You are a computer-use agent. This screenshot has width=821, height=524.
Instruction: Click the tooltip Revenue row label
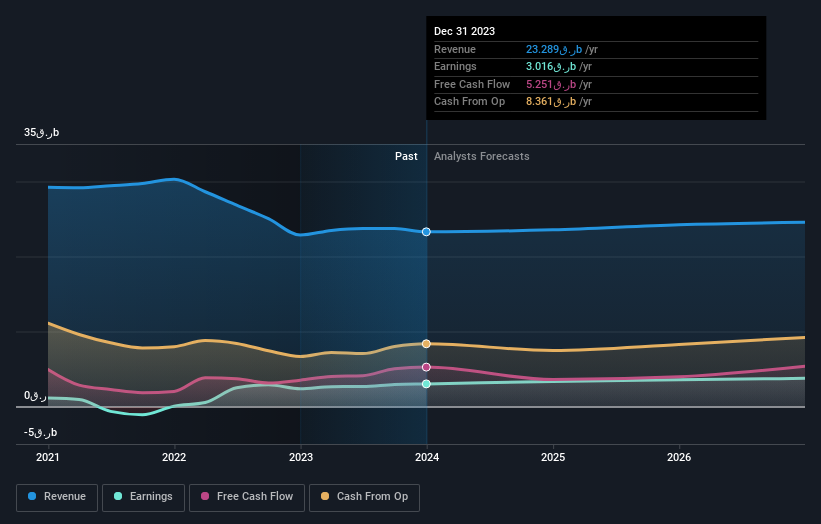pyautogui.click(x=455, y=49)
